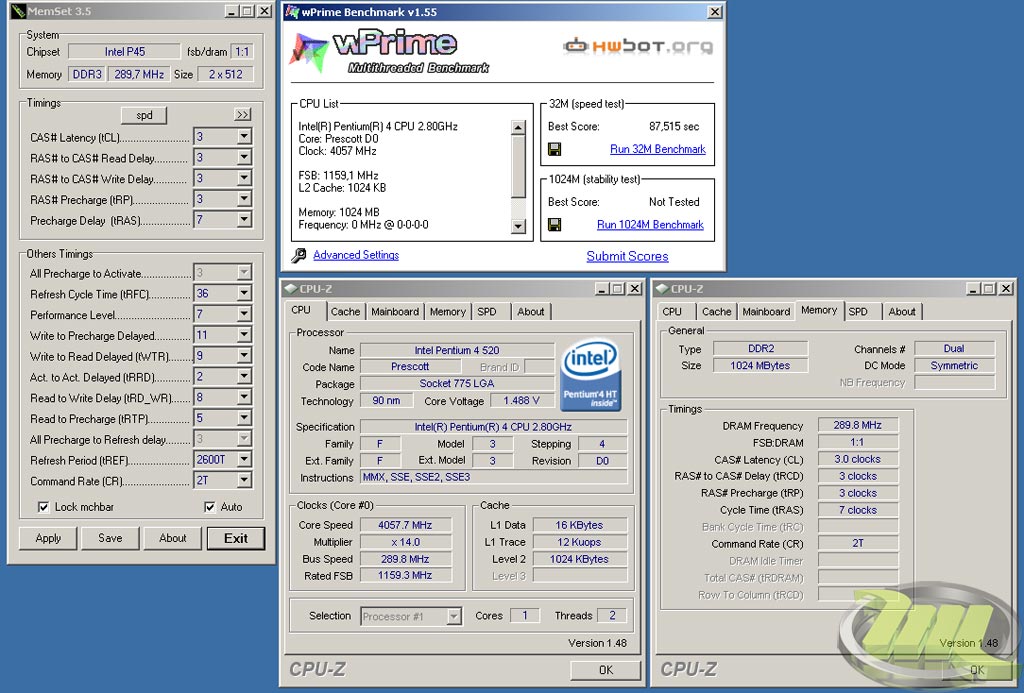The width and height of the screenshot is (1024, 693).
Task: Click the wrench icon beside Advanced Settings
Action: (x=298, y=255)
